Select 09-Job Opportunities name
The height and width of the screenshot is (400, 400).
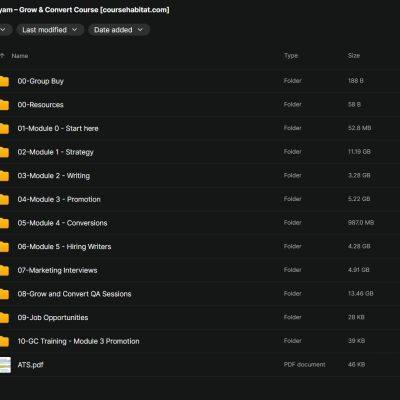tap(53, 318)
